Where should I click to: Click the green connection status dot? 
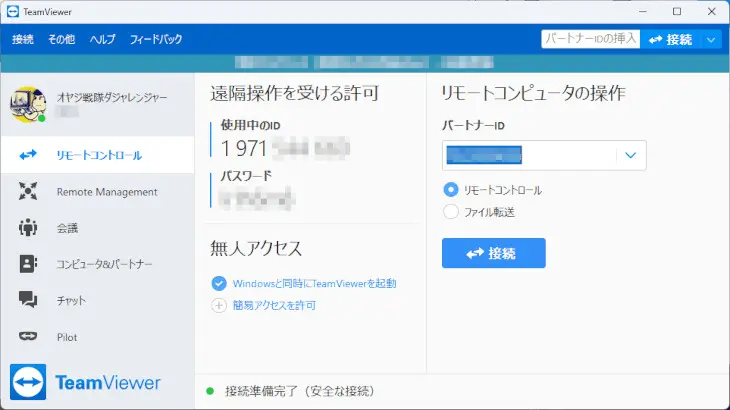pyautogui.click(x=210, y=391)
